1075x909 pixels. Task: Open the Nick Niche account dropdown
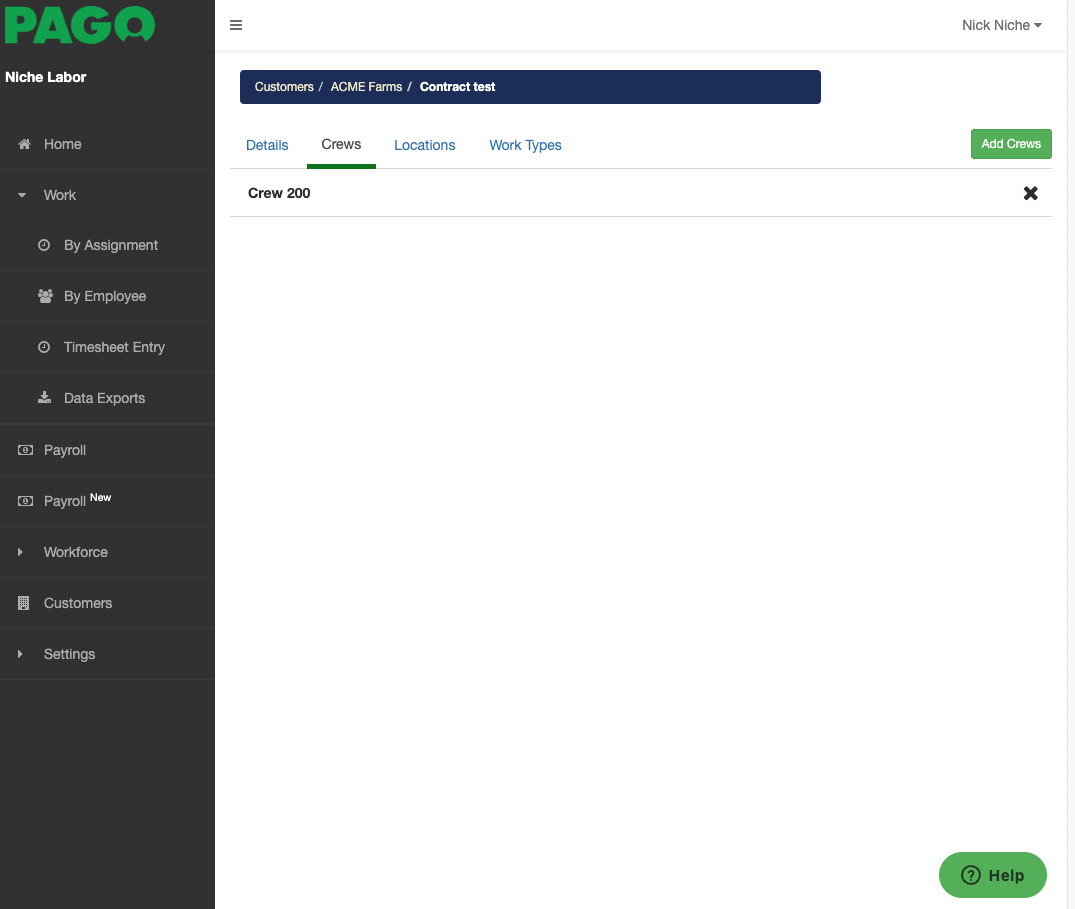coord(1001,25)
